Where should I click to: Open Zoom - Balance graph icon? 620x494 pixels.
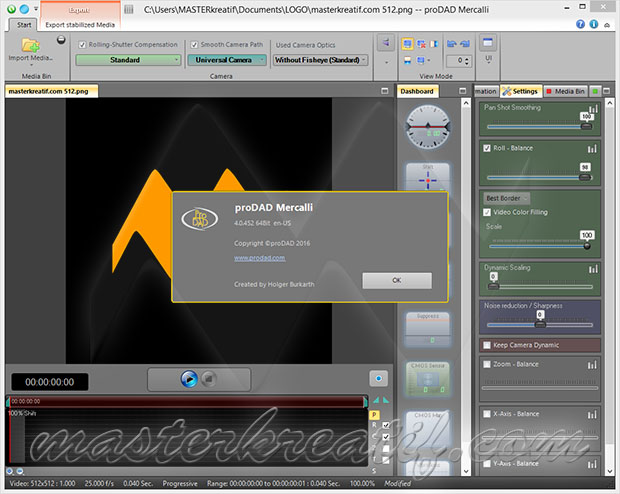(592, 365)
